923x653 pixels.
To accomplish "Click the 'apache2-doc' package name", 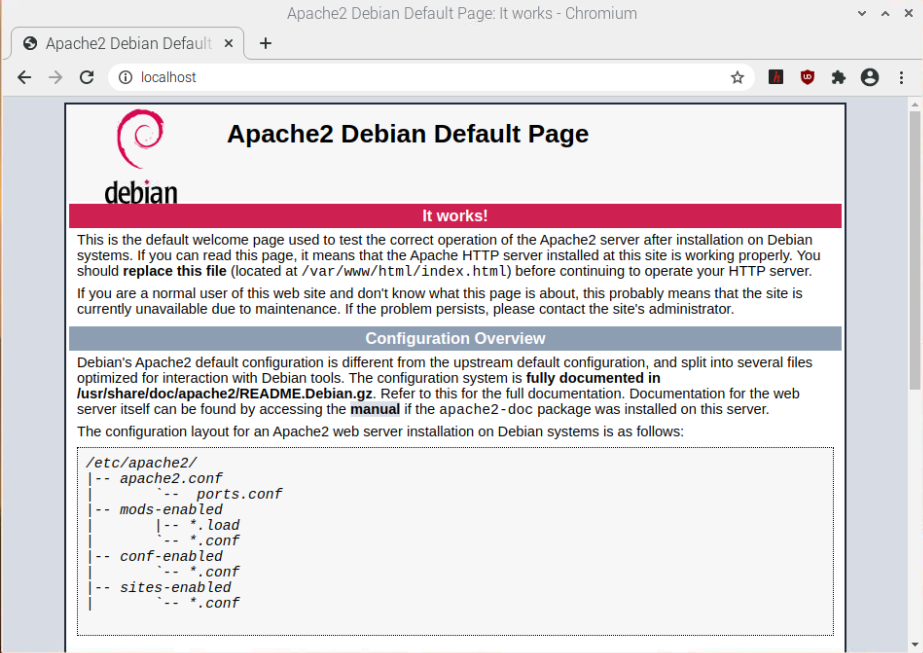I will (x=486, y=410).
